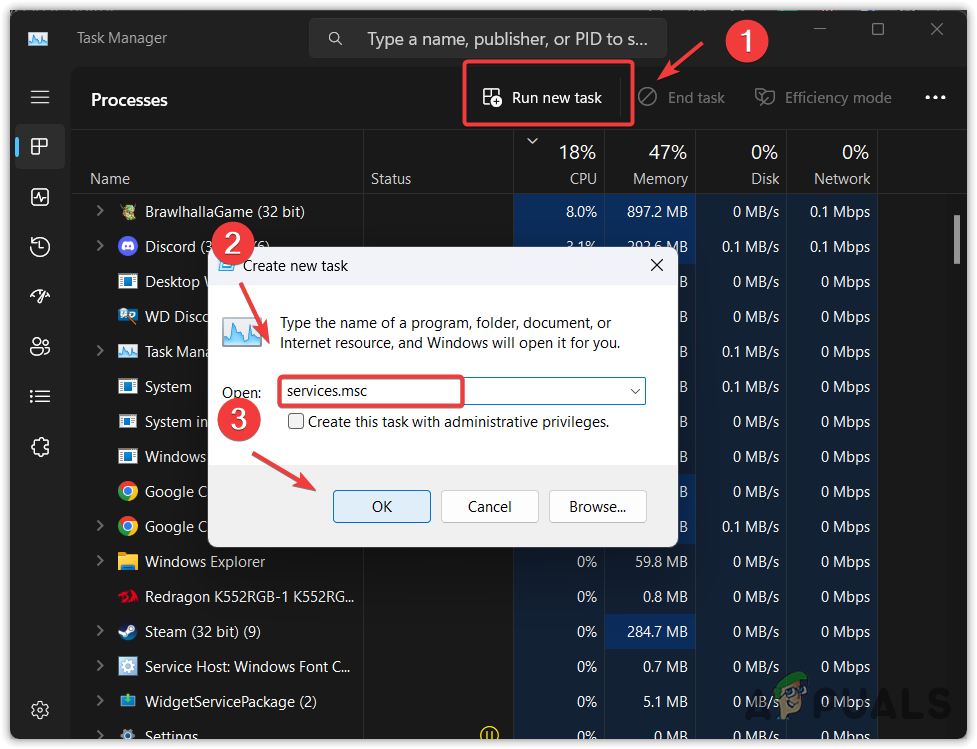Screen dimensions: 977x749
Task: Open the dropdown arrow of the Open field
Action: tap(635, 391)
